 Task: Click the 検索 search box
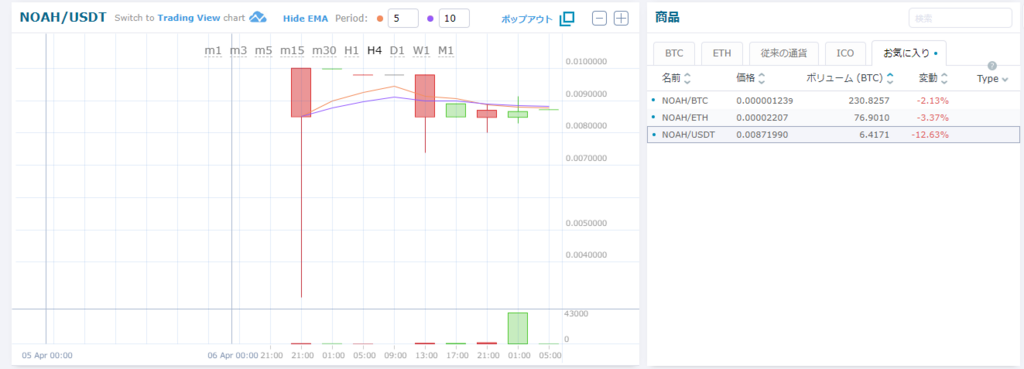(960, 18)
